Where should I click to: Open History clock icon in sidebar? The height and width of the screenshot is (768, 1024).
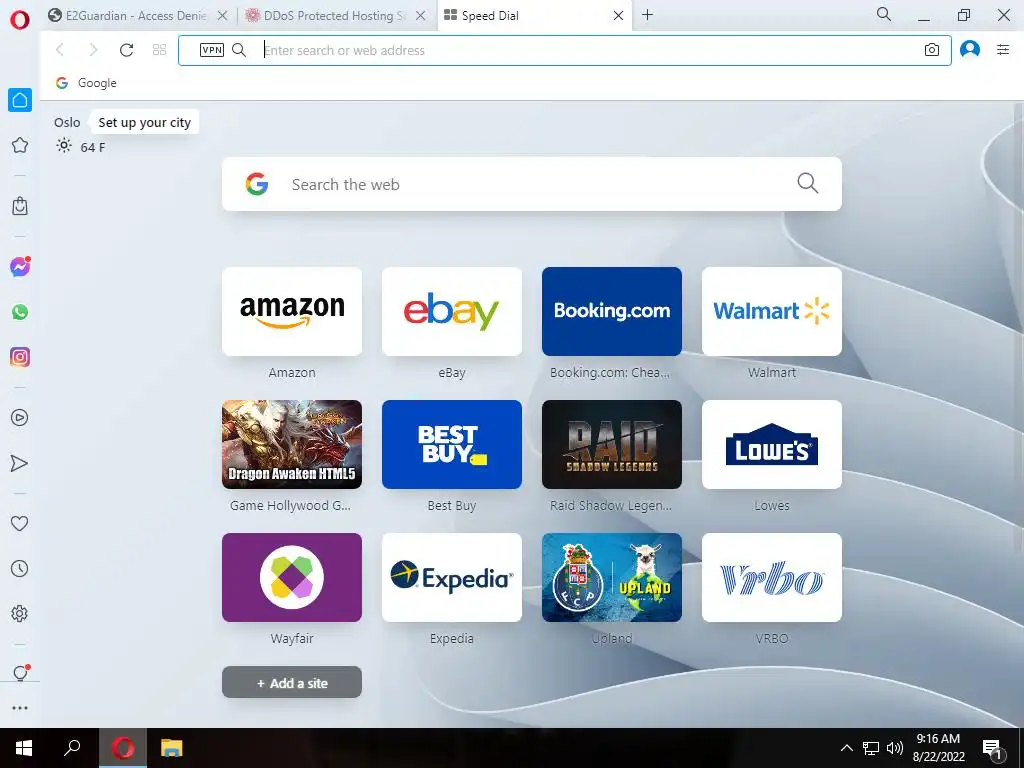point(20,568)
